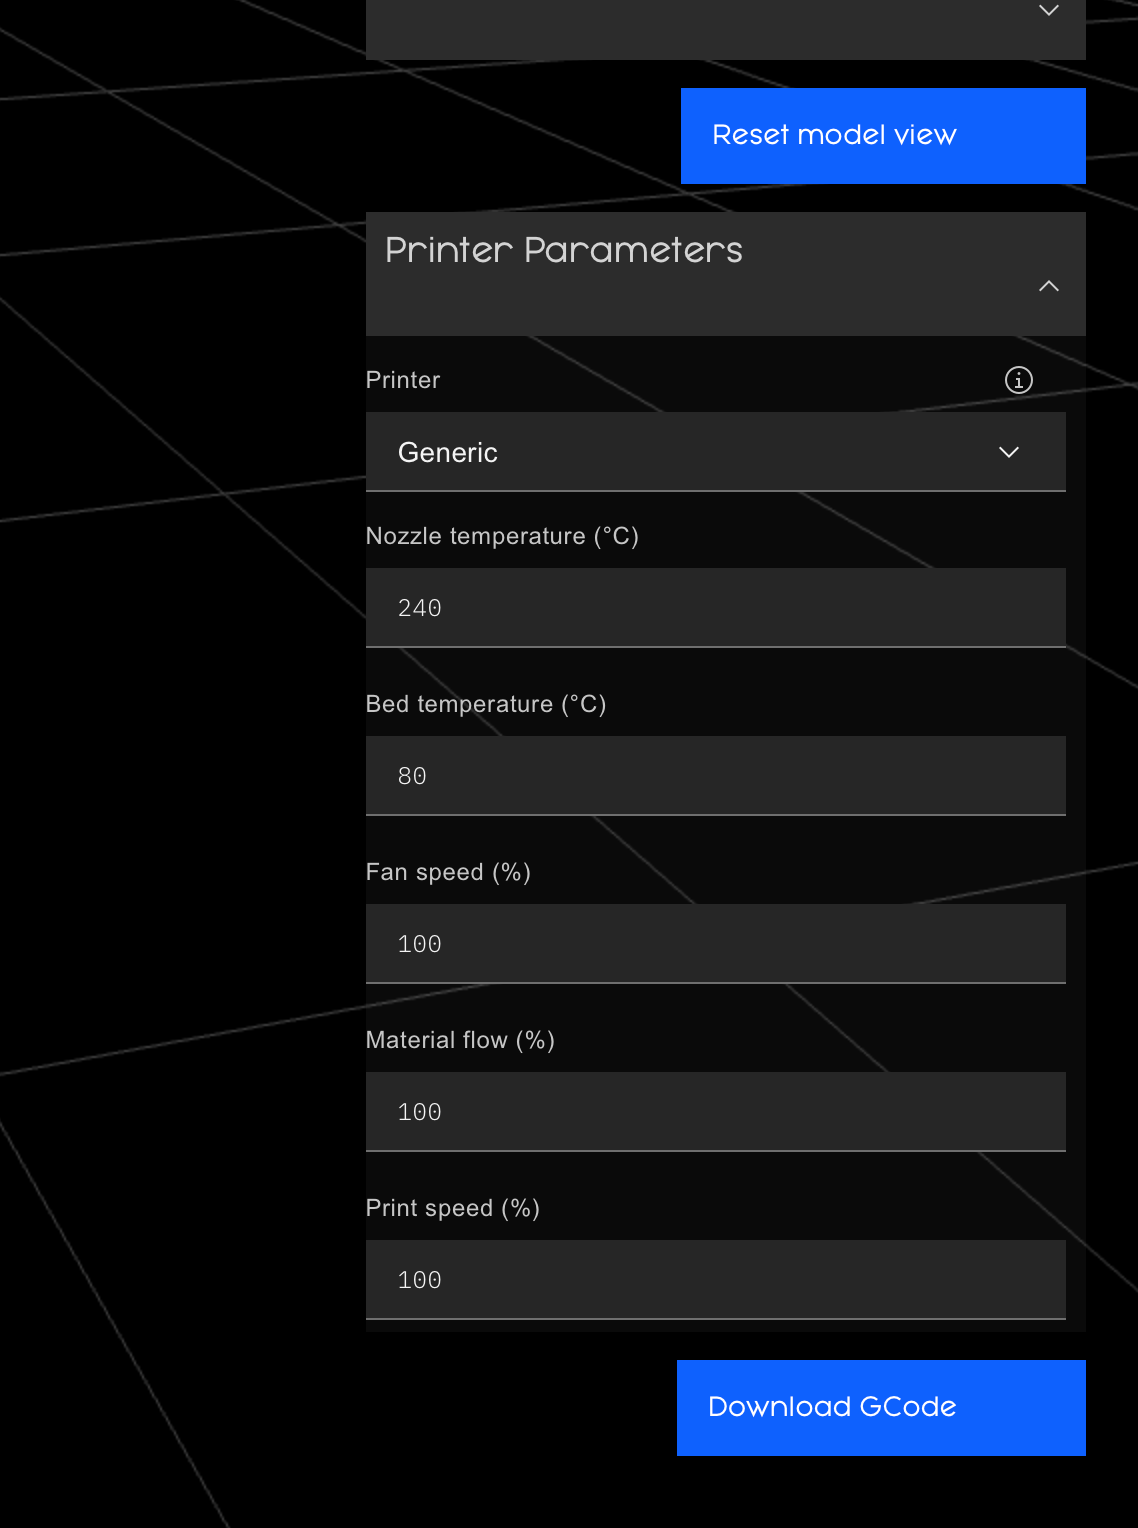Expand the collapsed panel above Reset model view
Image resolution: width=1138 pixels, height=1528 pixels.
pos(1048,11)
